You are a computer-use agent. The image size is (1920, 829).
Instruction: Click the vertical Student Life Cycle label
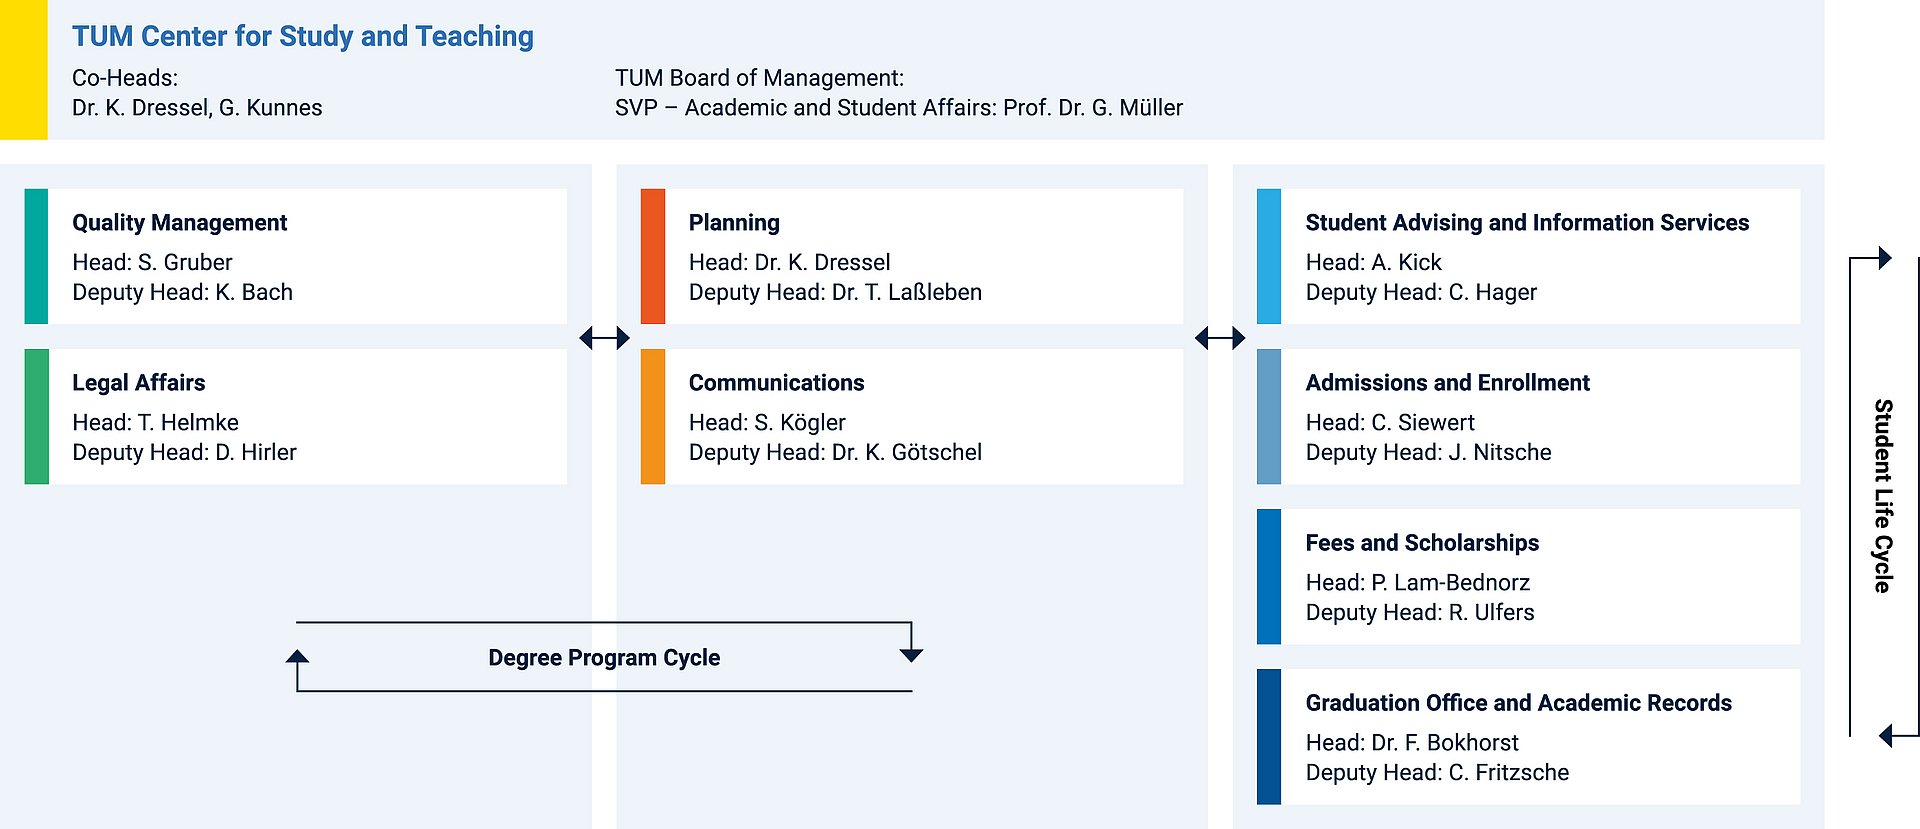pos(1883,496)
